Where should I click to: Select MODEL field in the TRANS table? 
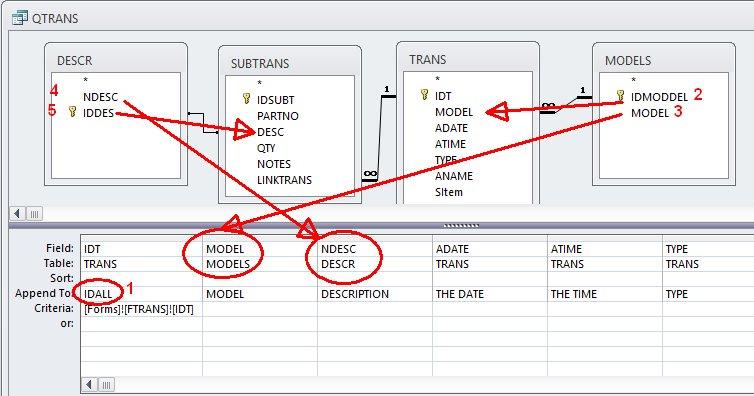click(454, 112)
